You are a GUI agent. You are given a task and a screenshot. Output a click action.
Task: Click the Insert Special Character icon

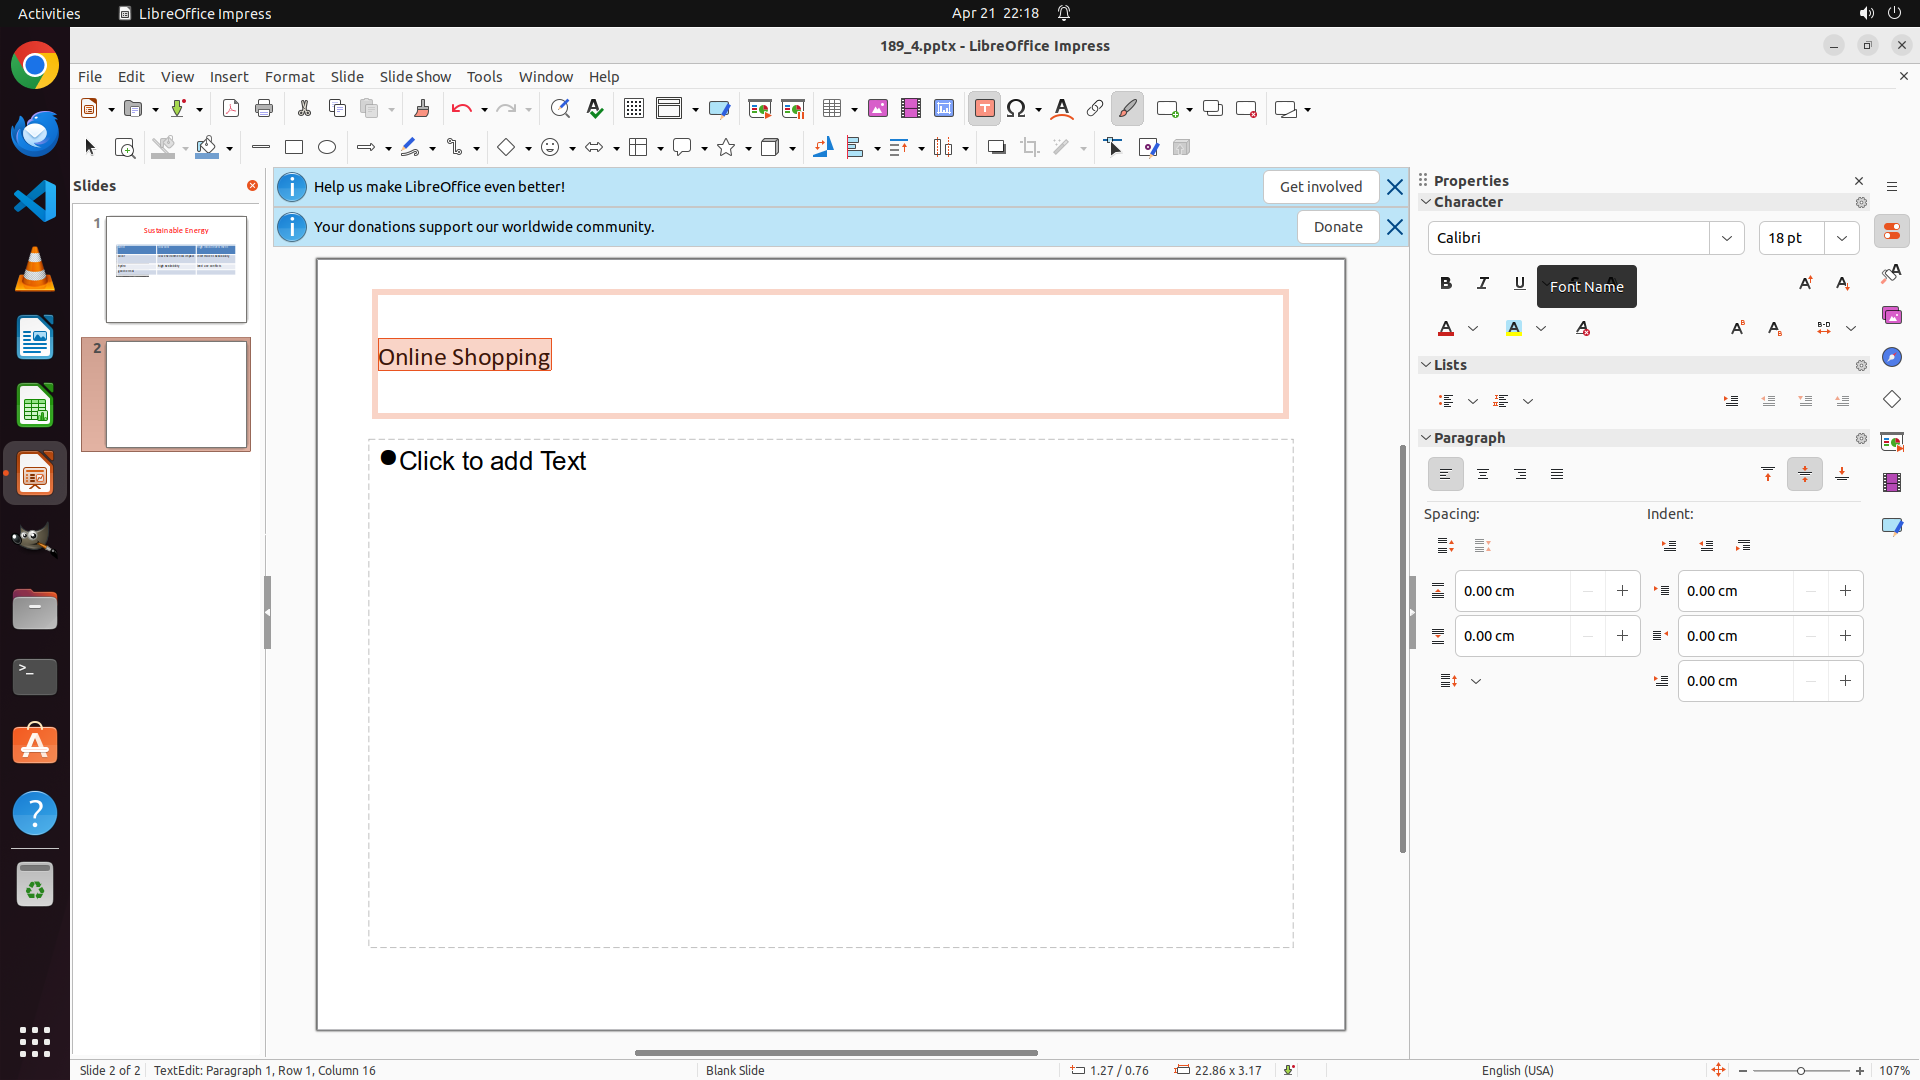coord(1017,109)
